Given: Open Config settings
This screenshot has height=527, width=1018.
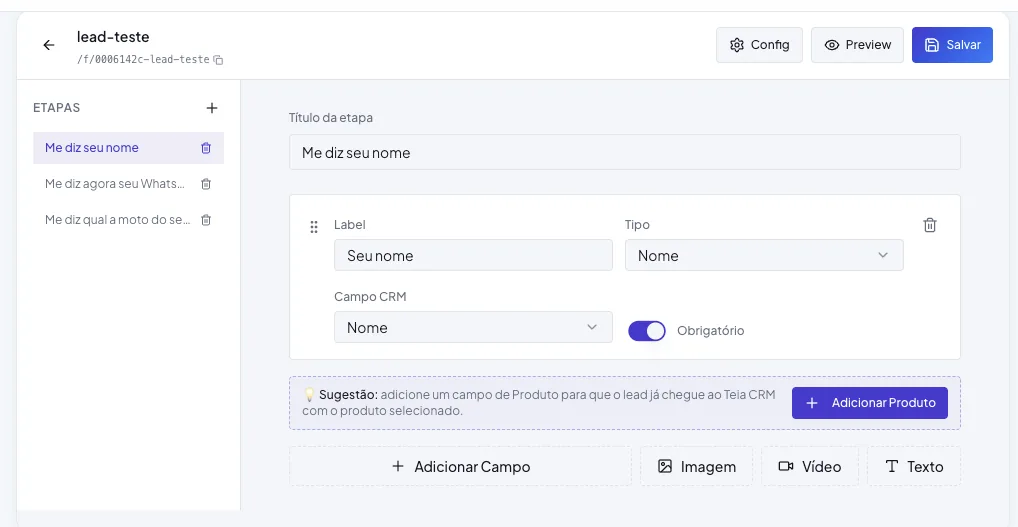Looking at the screenshot, I should [x=759, y=45].
